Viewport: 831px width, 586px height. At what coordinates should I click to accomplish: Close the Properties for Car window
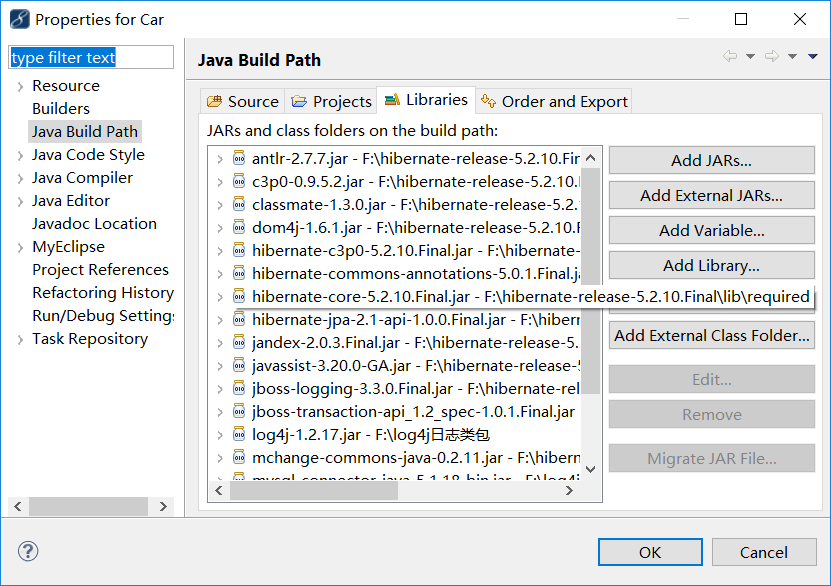pyautogui.click(x=800, y=20)
